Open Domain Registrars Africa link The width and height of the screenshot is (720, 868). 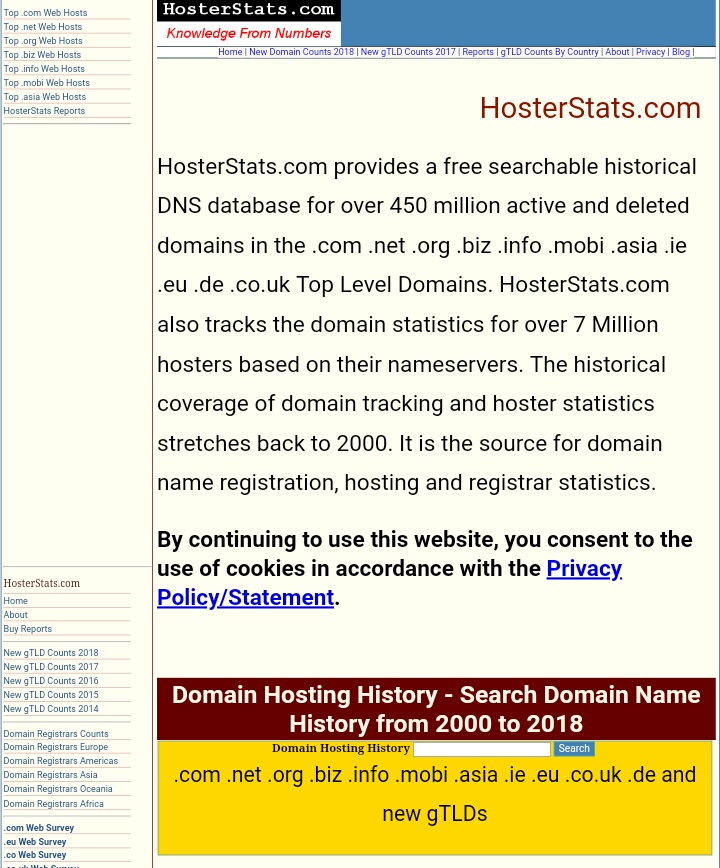pos(54,803)
